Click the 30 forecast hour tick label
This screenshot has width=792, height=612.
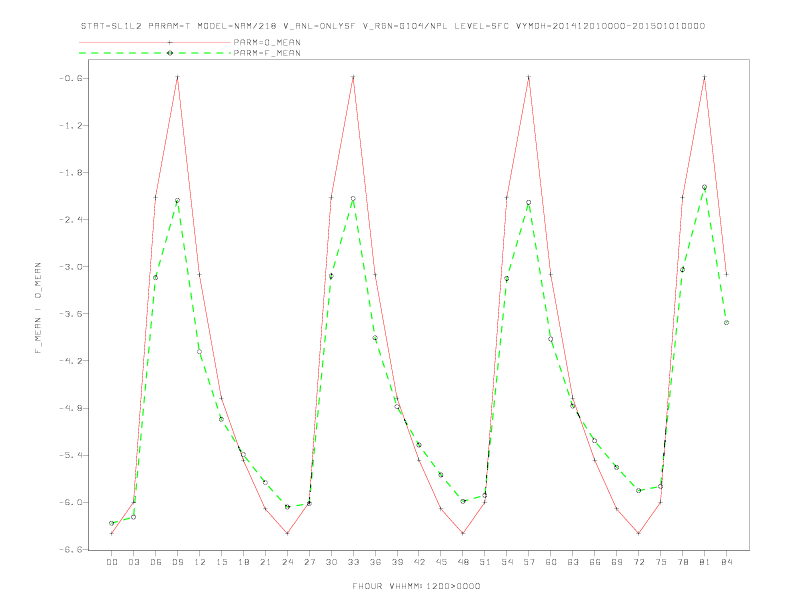pos(331,562)
